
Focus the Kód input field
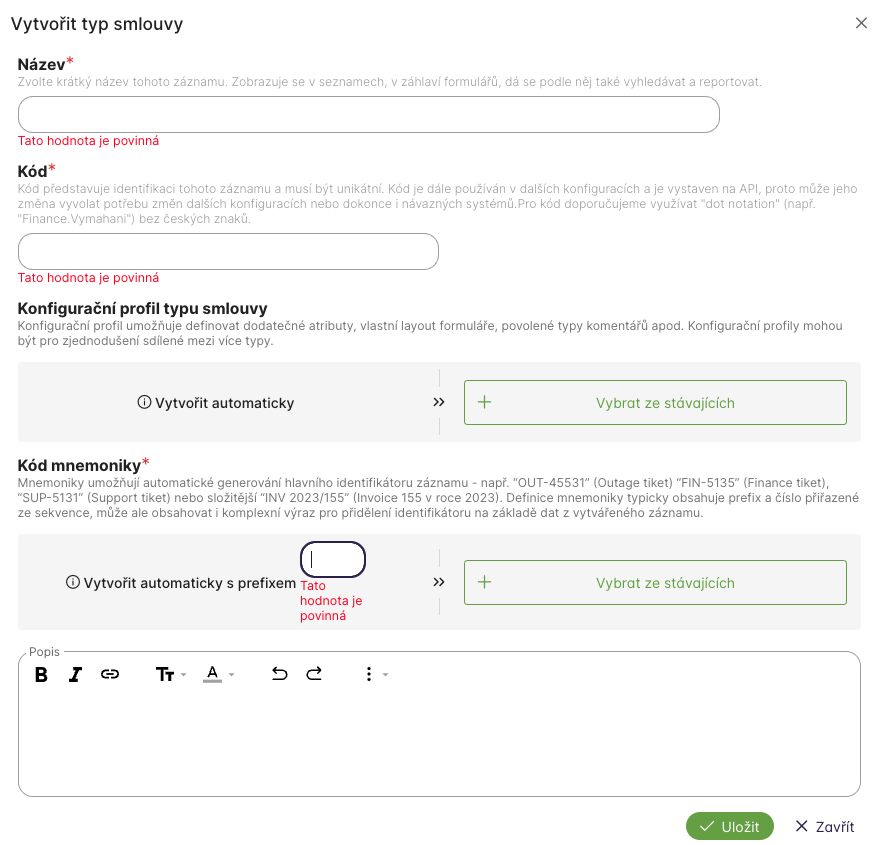(x=228, y=252)
